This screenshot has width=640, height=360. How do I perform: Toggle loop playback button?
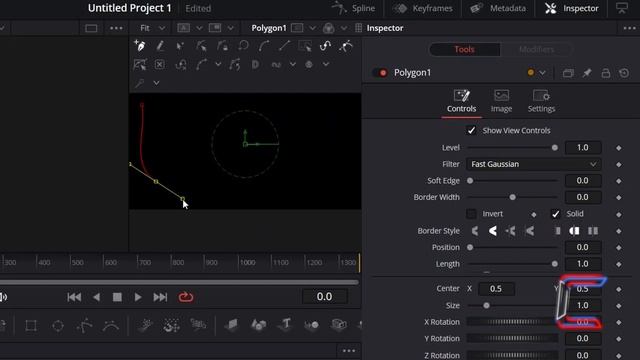pyautogui.click(x=186, y=297)
